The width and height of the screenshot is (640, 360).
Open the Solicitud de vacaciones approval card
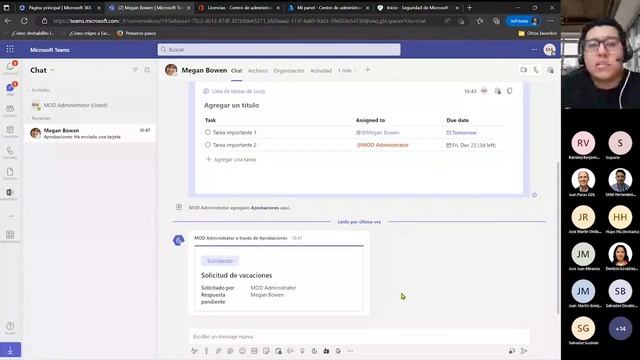[x=279, y=279]
